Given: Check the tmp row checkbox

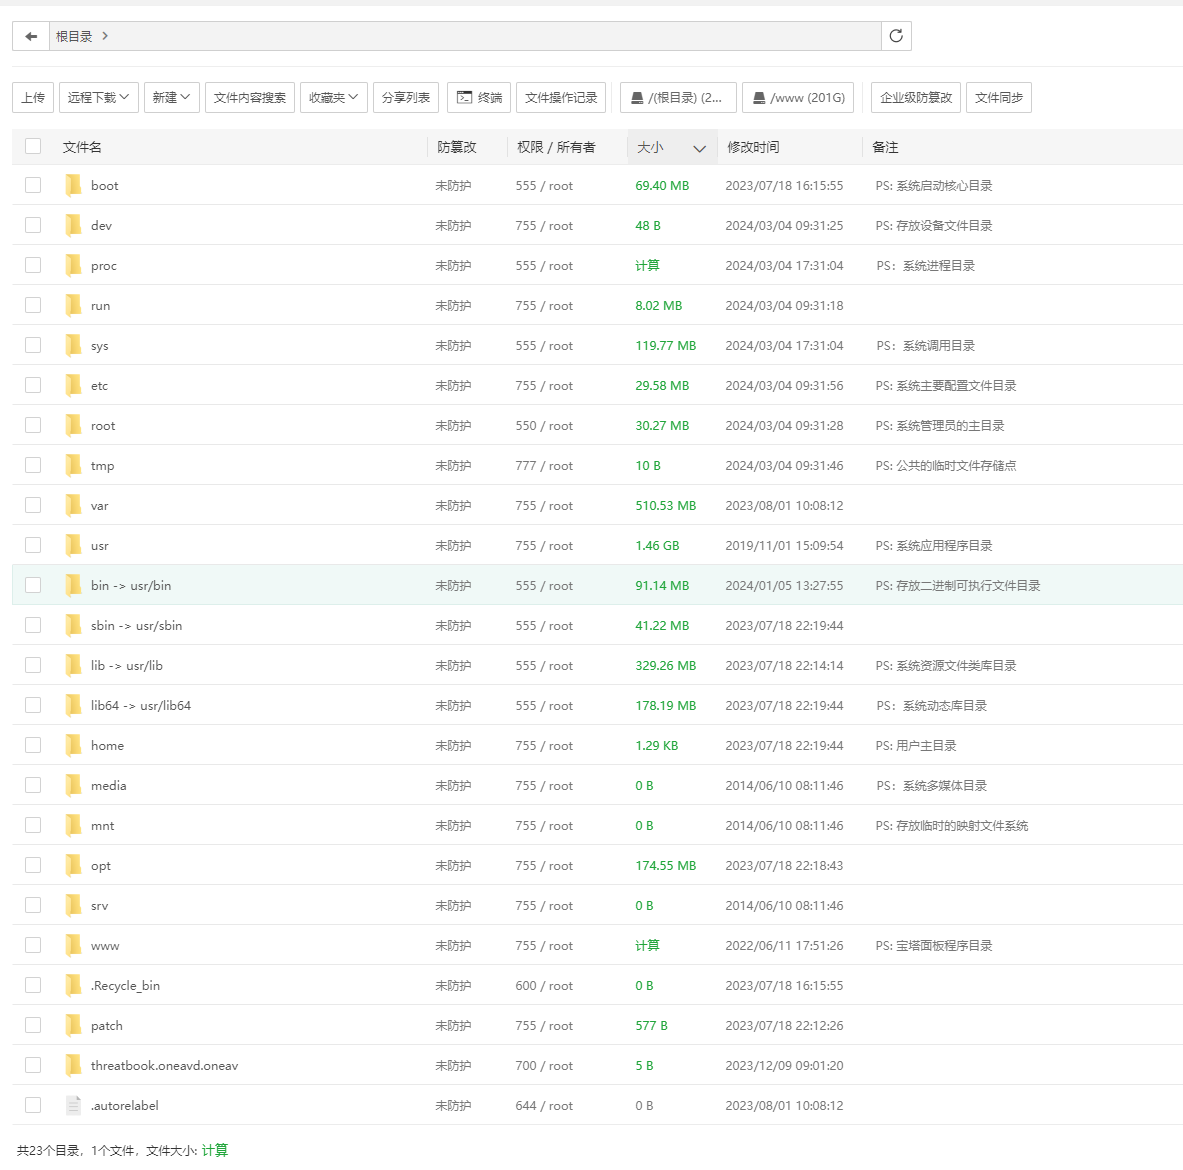Looking at the screenshot, I should click(33, 465).
